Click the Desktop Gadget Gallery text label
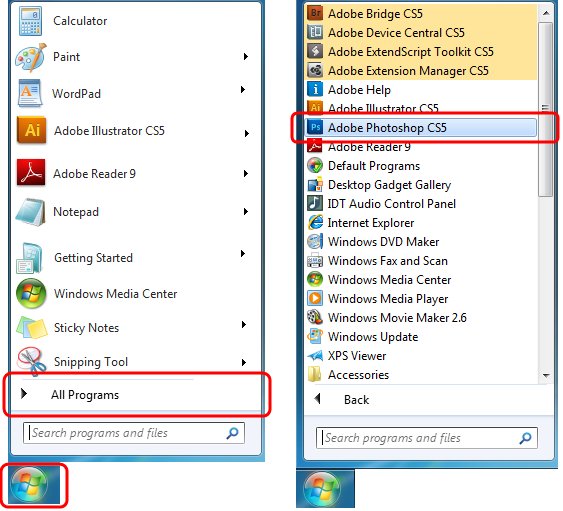 point(390,185)
